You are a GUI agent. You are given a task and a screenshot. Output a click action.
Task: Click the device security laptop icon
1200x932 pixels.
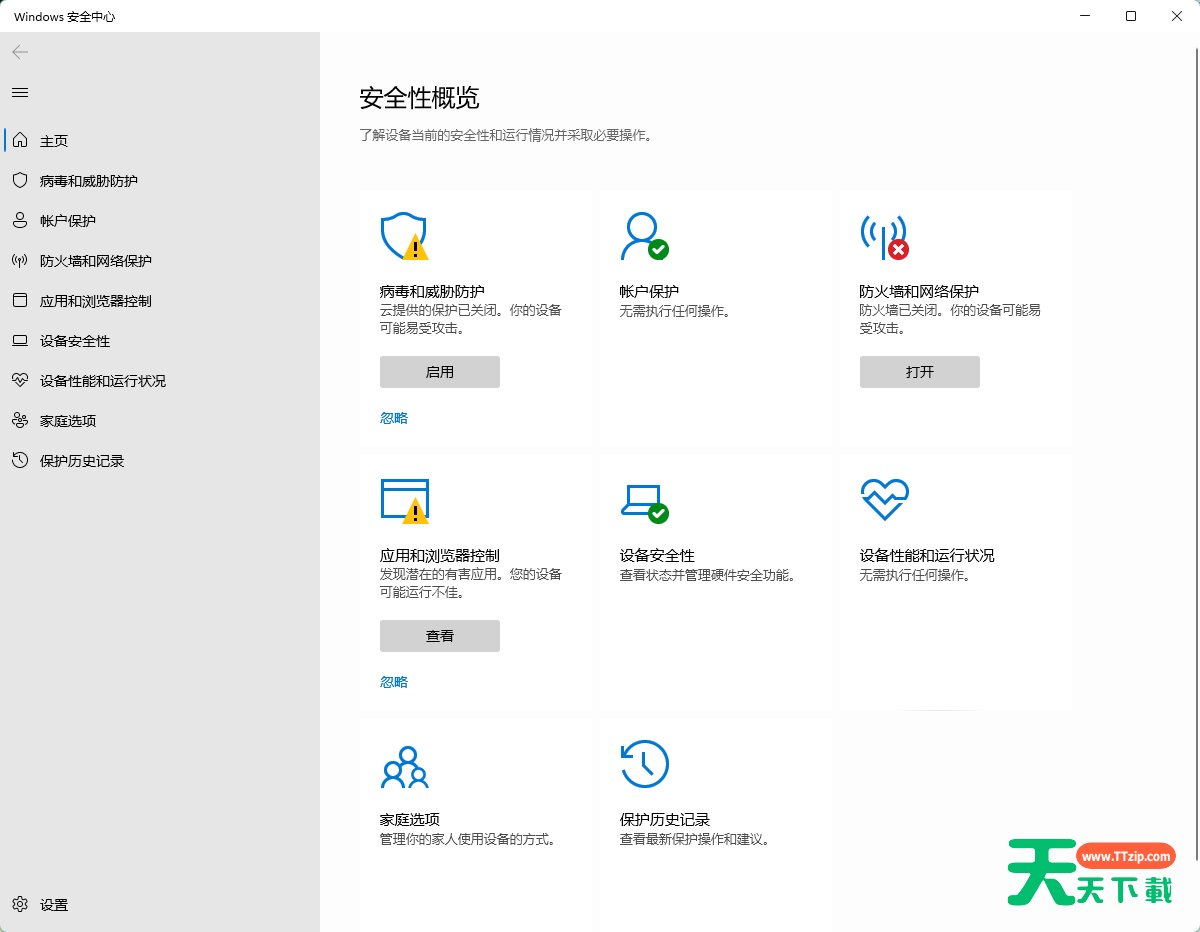643,500
